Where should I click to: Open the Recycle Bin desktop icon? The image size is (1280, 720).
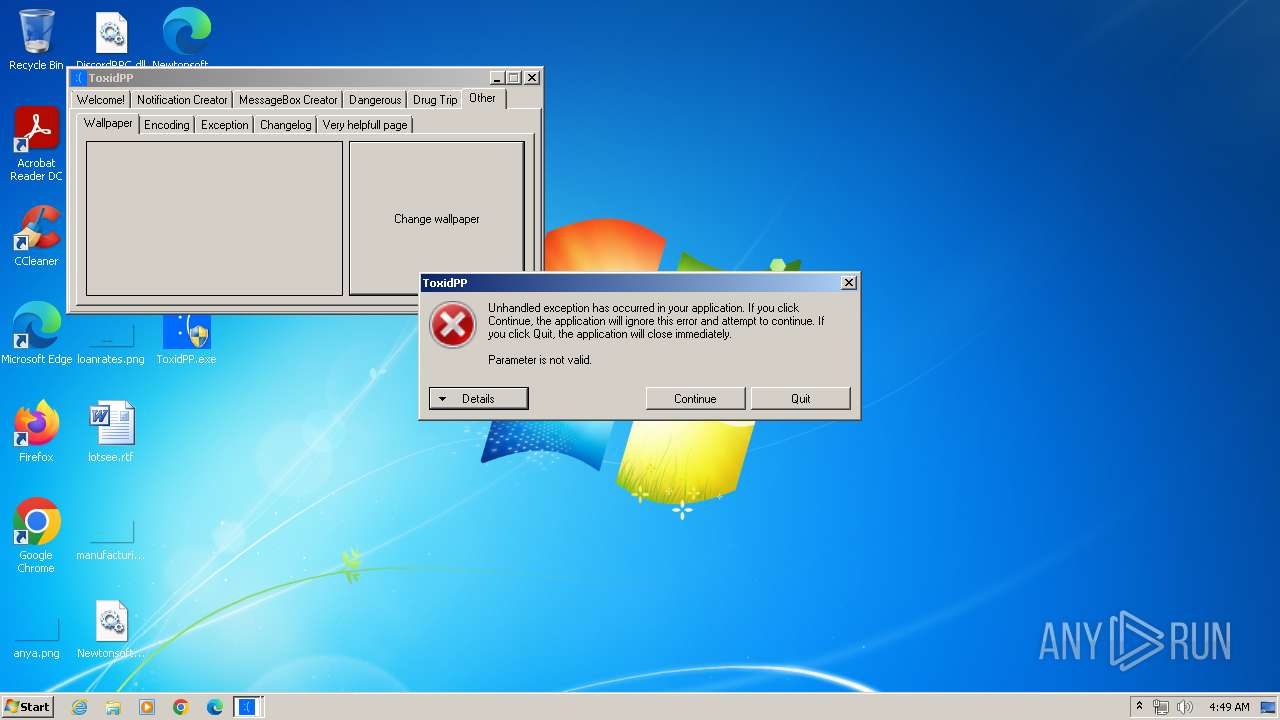pos(36,40)
